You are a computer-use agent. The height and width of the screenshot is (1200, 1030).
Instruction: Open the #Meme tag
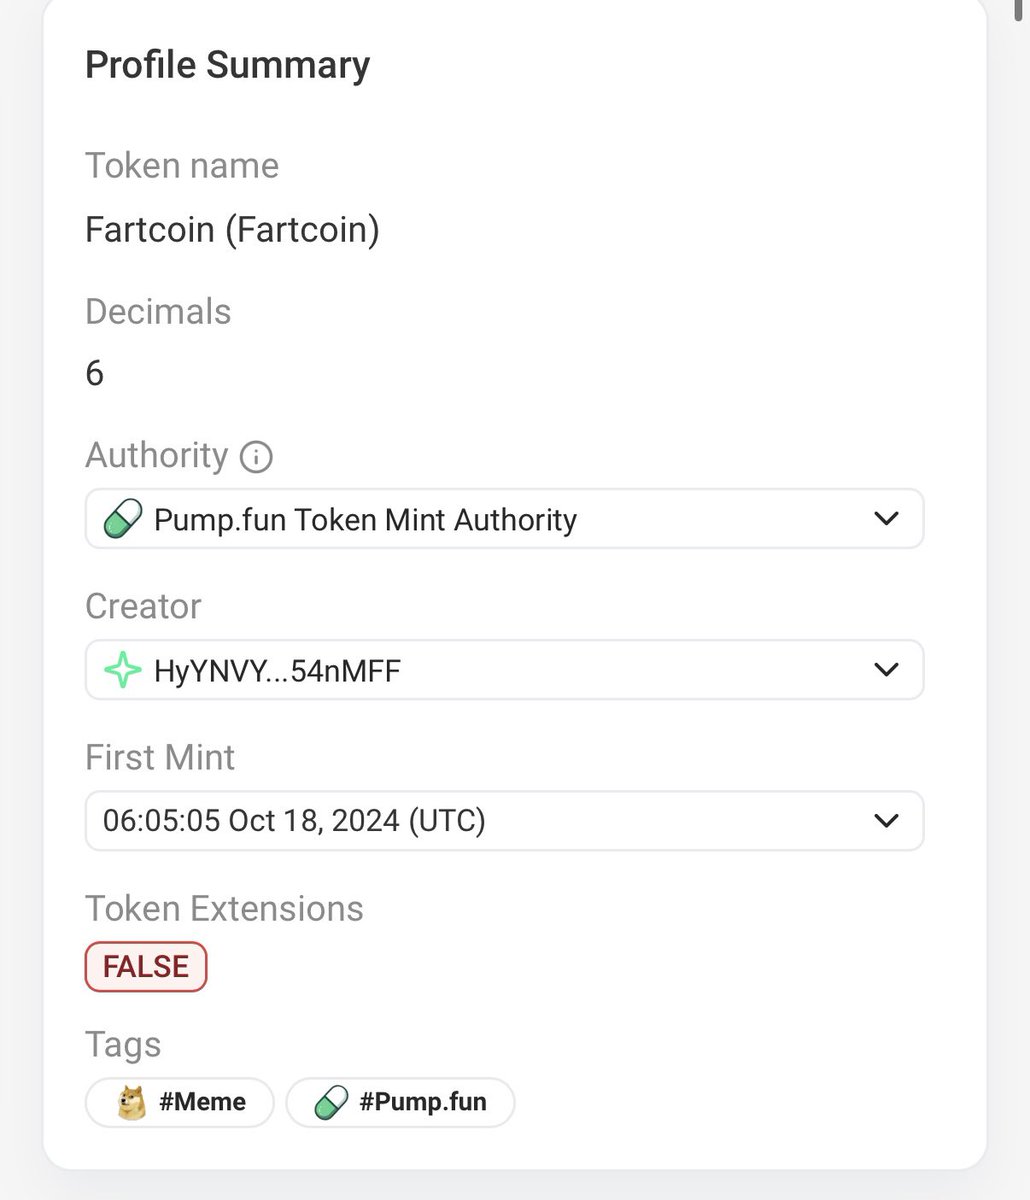pos(180,1102)
